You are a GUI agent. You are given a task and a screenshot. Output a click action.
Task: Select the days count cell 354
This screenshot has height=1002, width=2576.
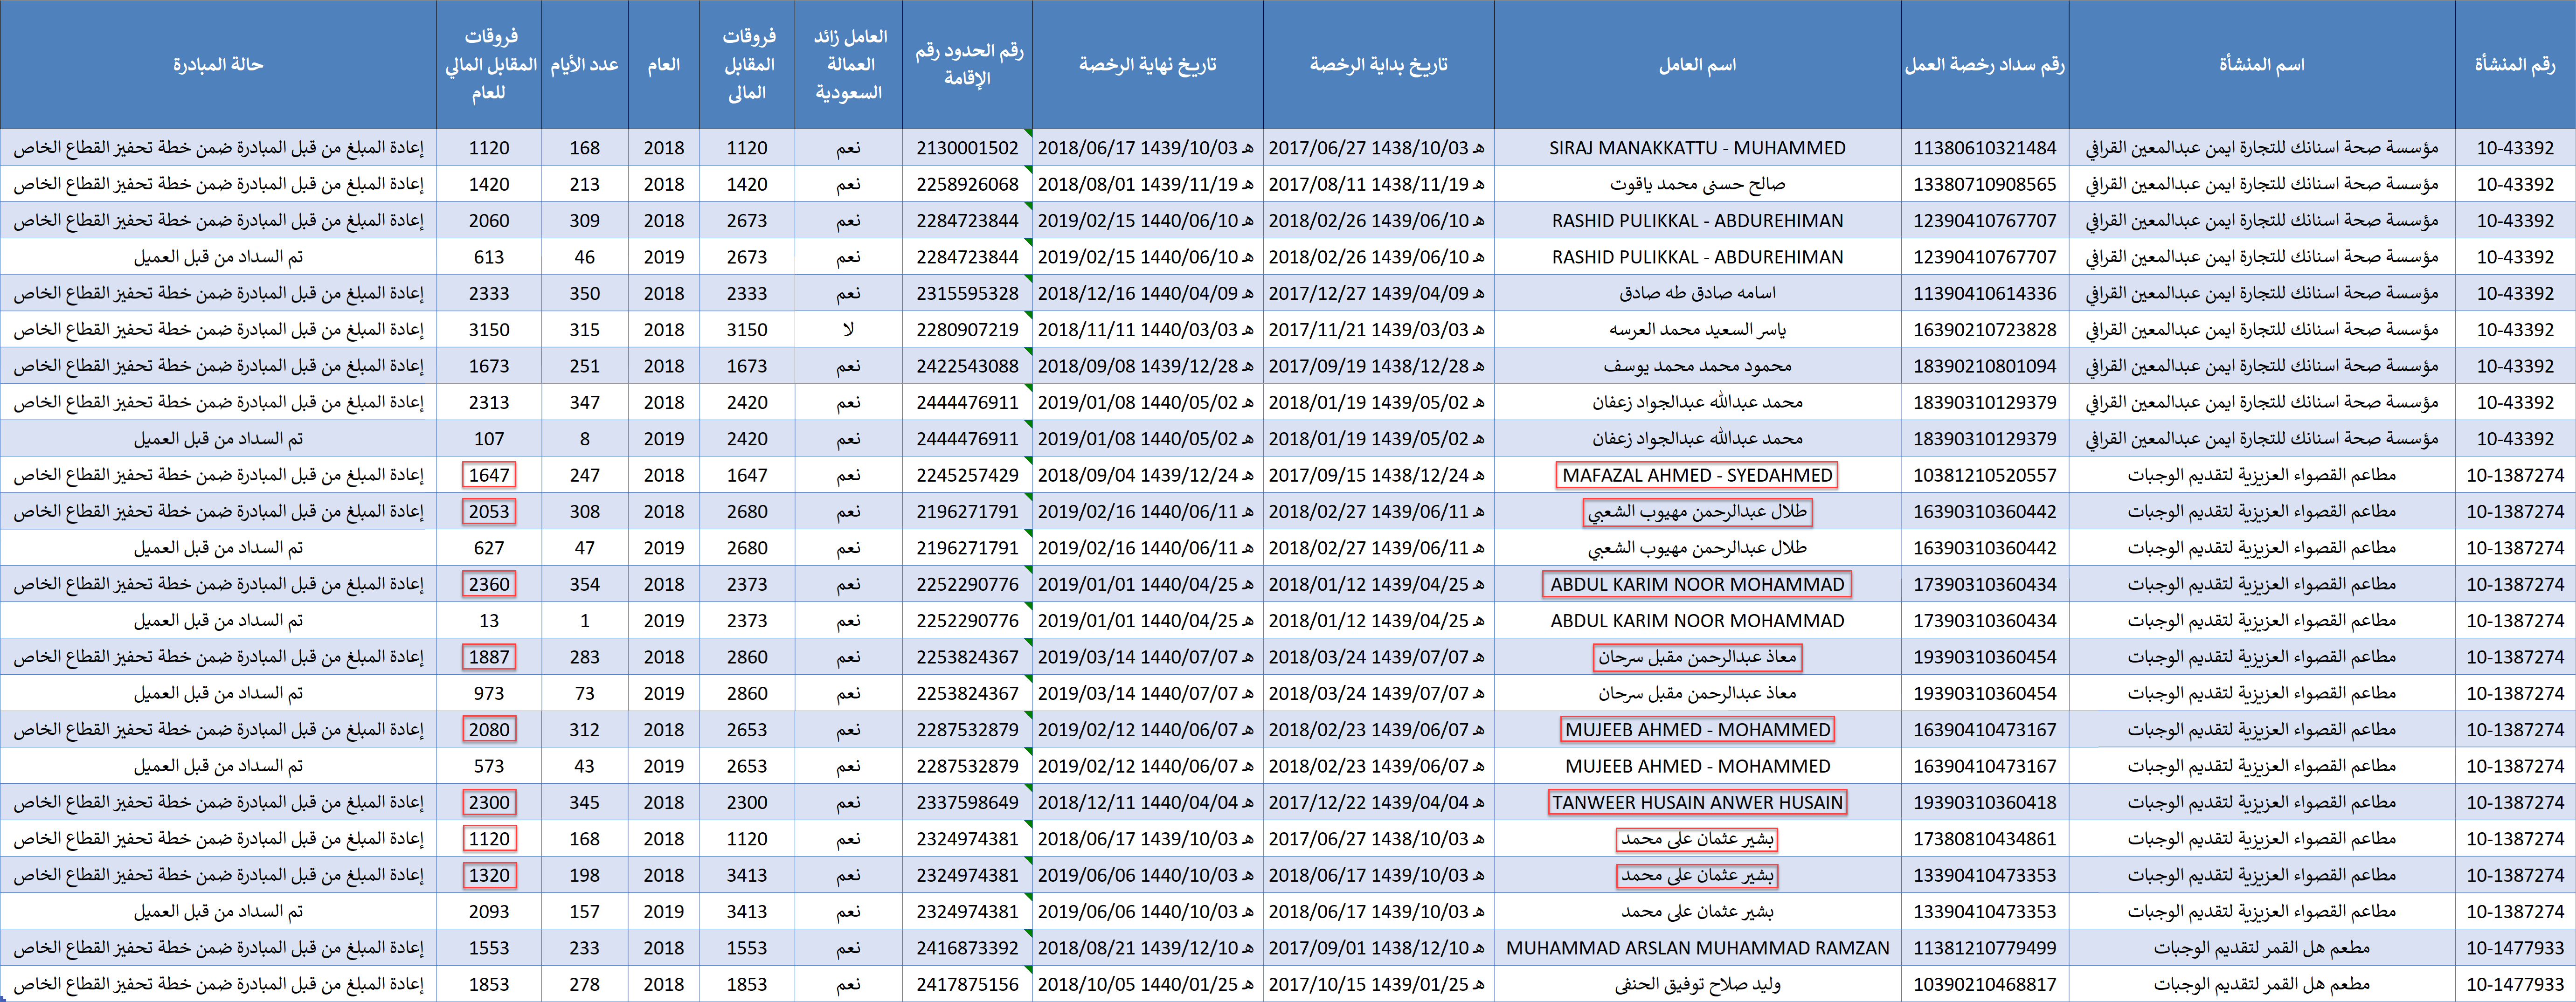click(x=584, y=584)
